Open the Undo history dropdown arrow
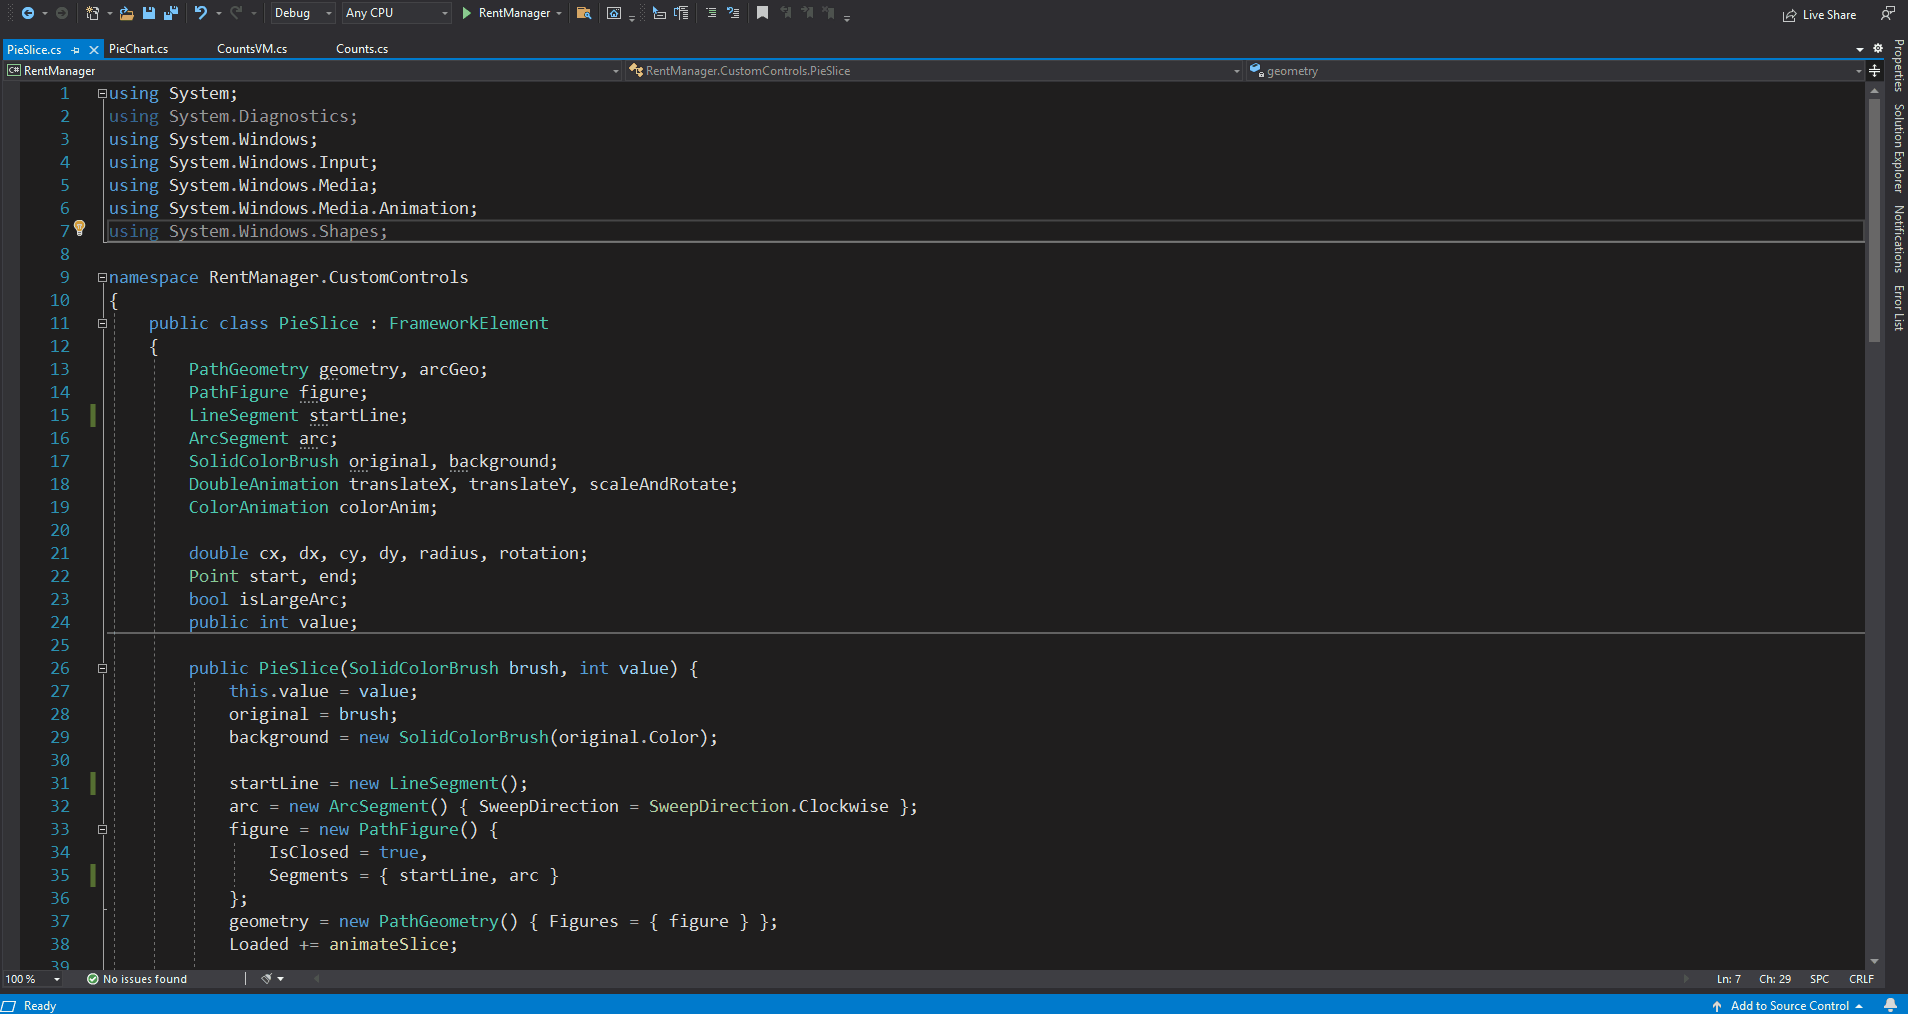The width and height of the screenshot is (1908, 1014). 218,13
